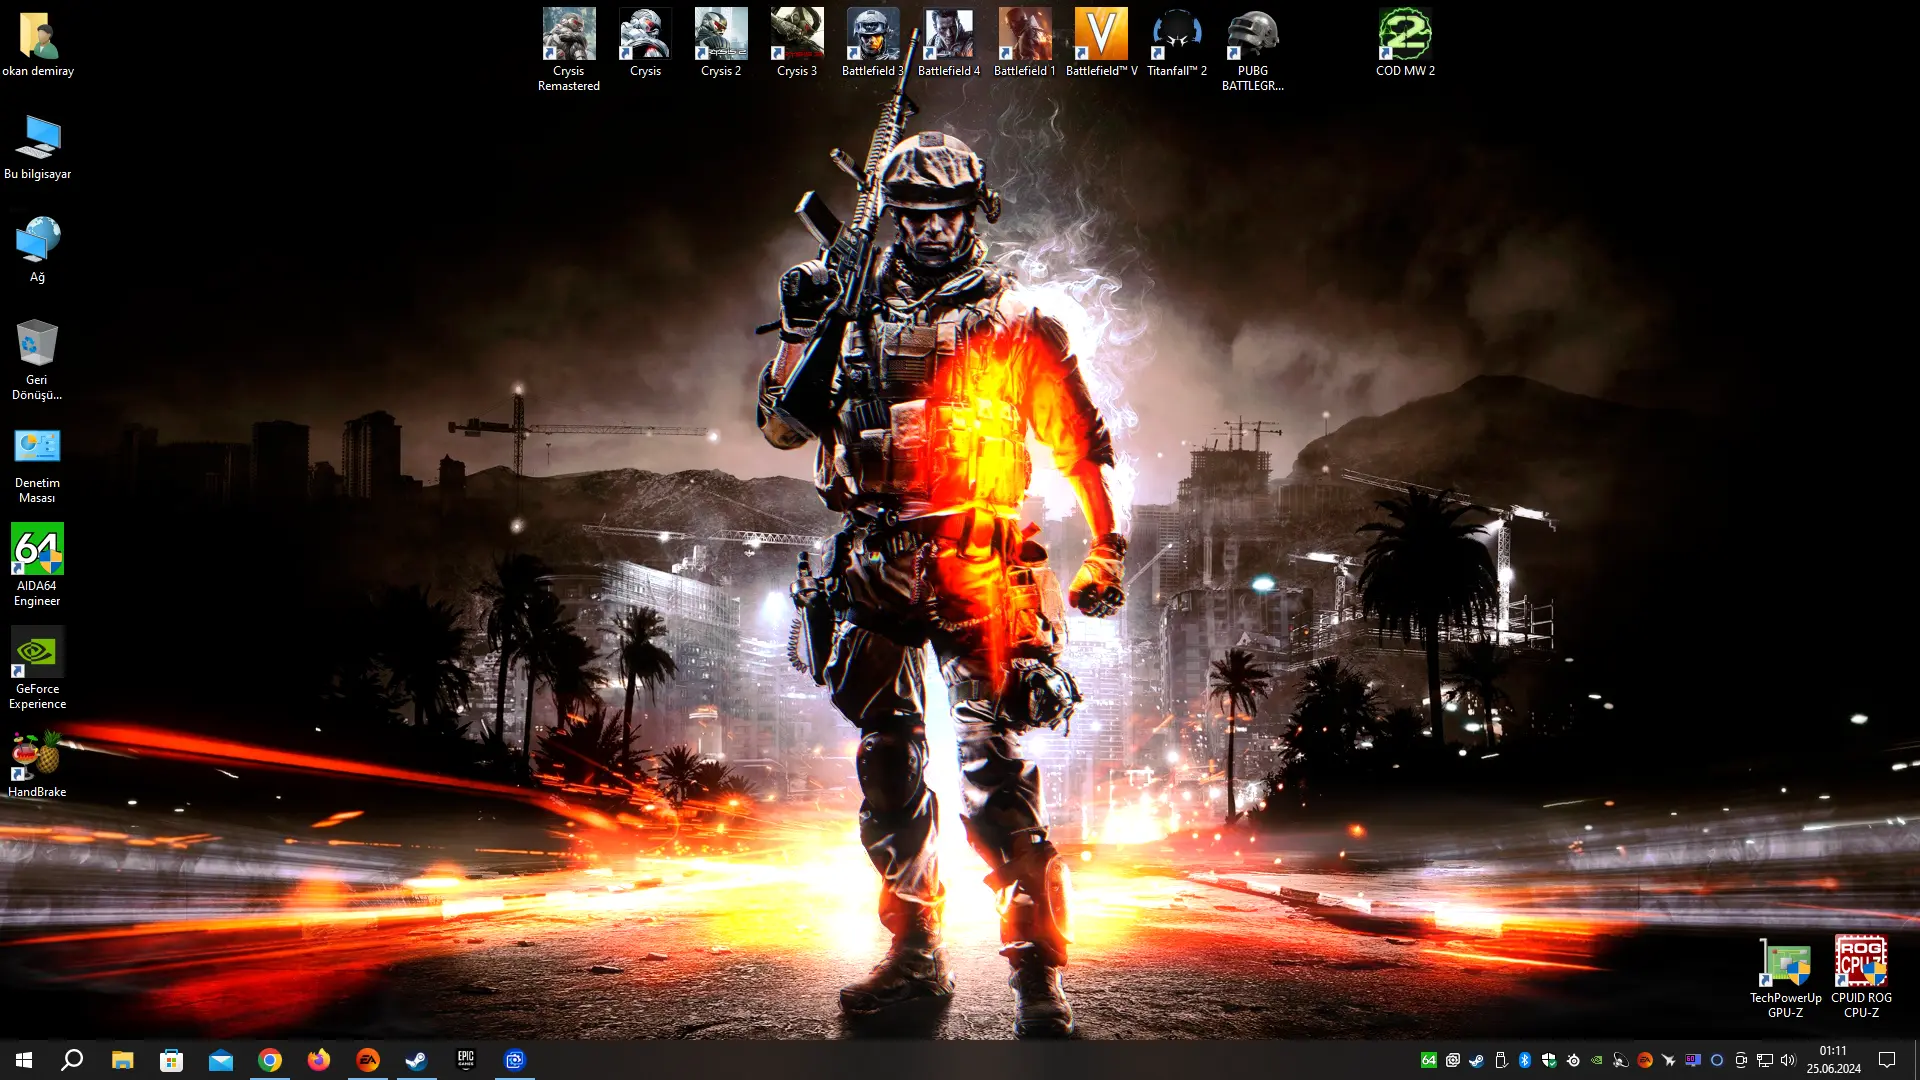Switch to the blue capture app on taskbar
The image size is (1920, 1080).
click(x=515, y=1060)
